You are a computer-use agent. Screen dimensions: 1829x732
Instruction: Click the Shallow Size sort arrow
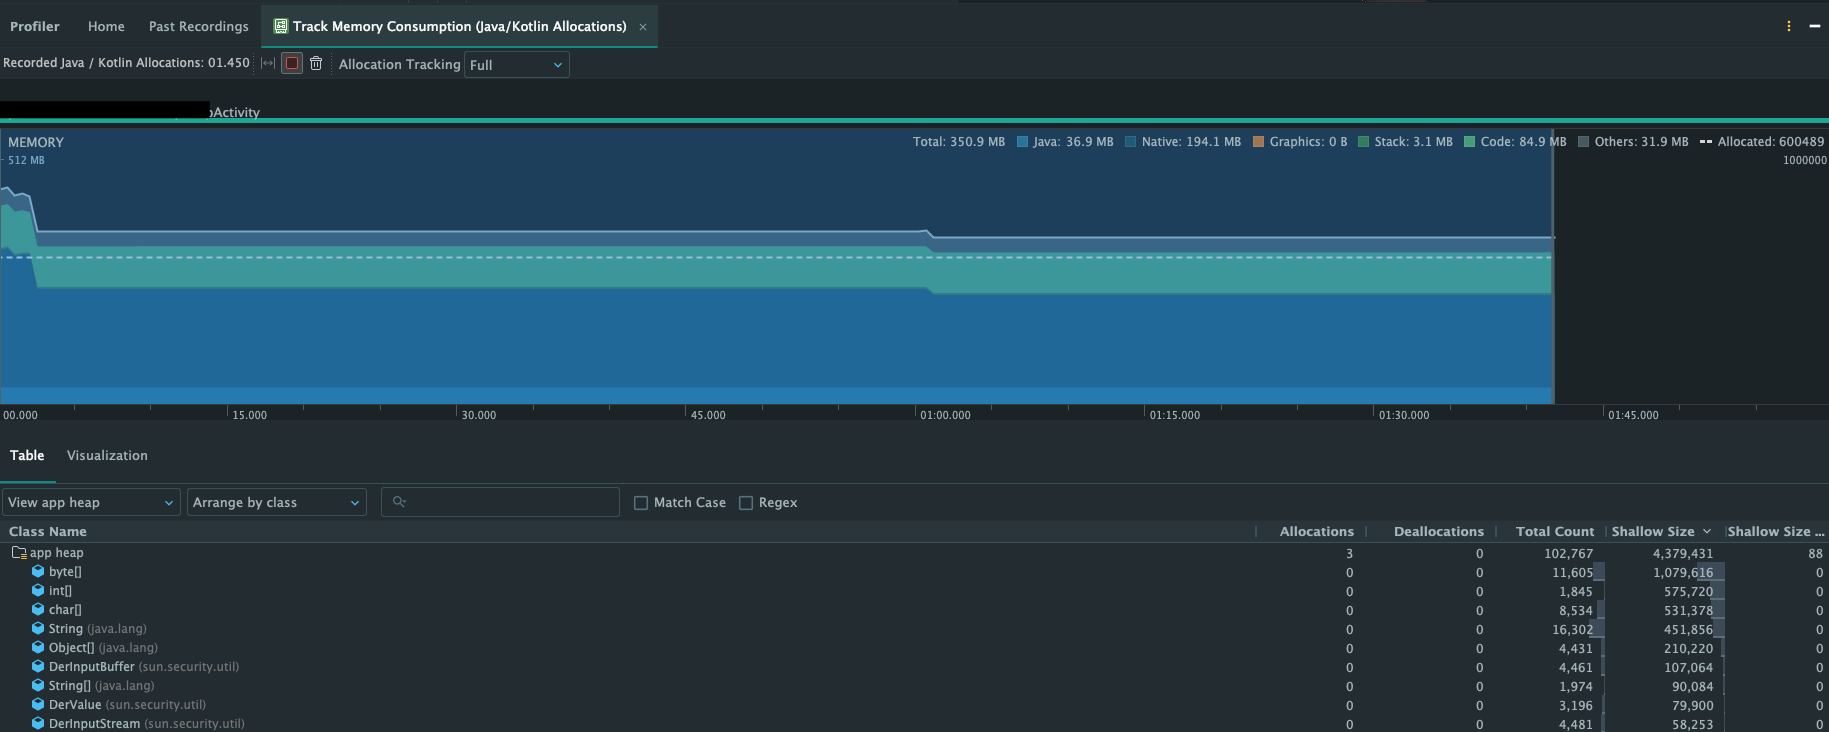point(1706,531)
